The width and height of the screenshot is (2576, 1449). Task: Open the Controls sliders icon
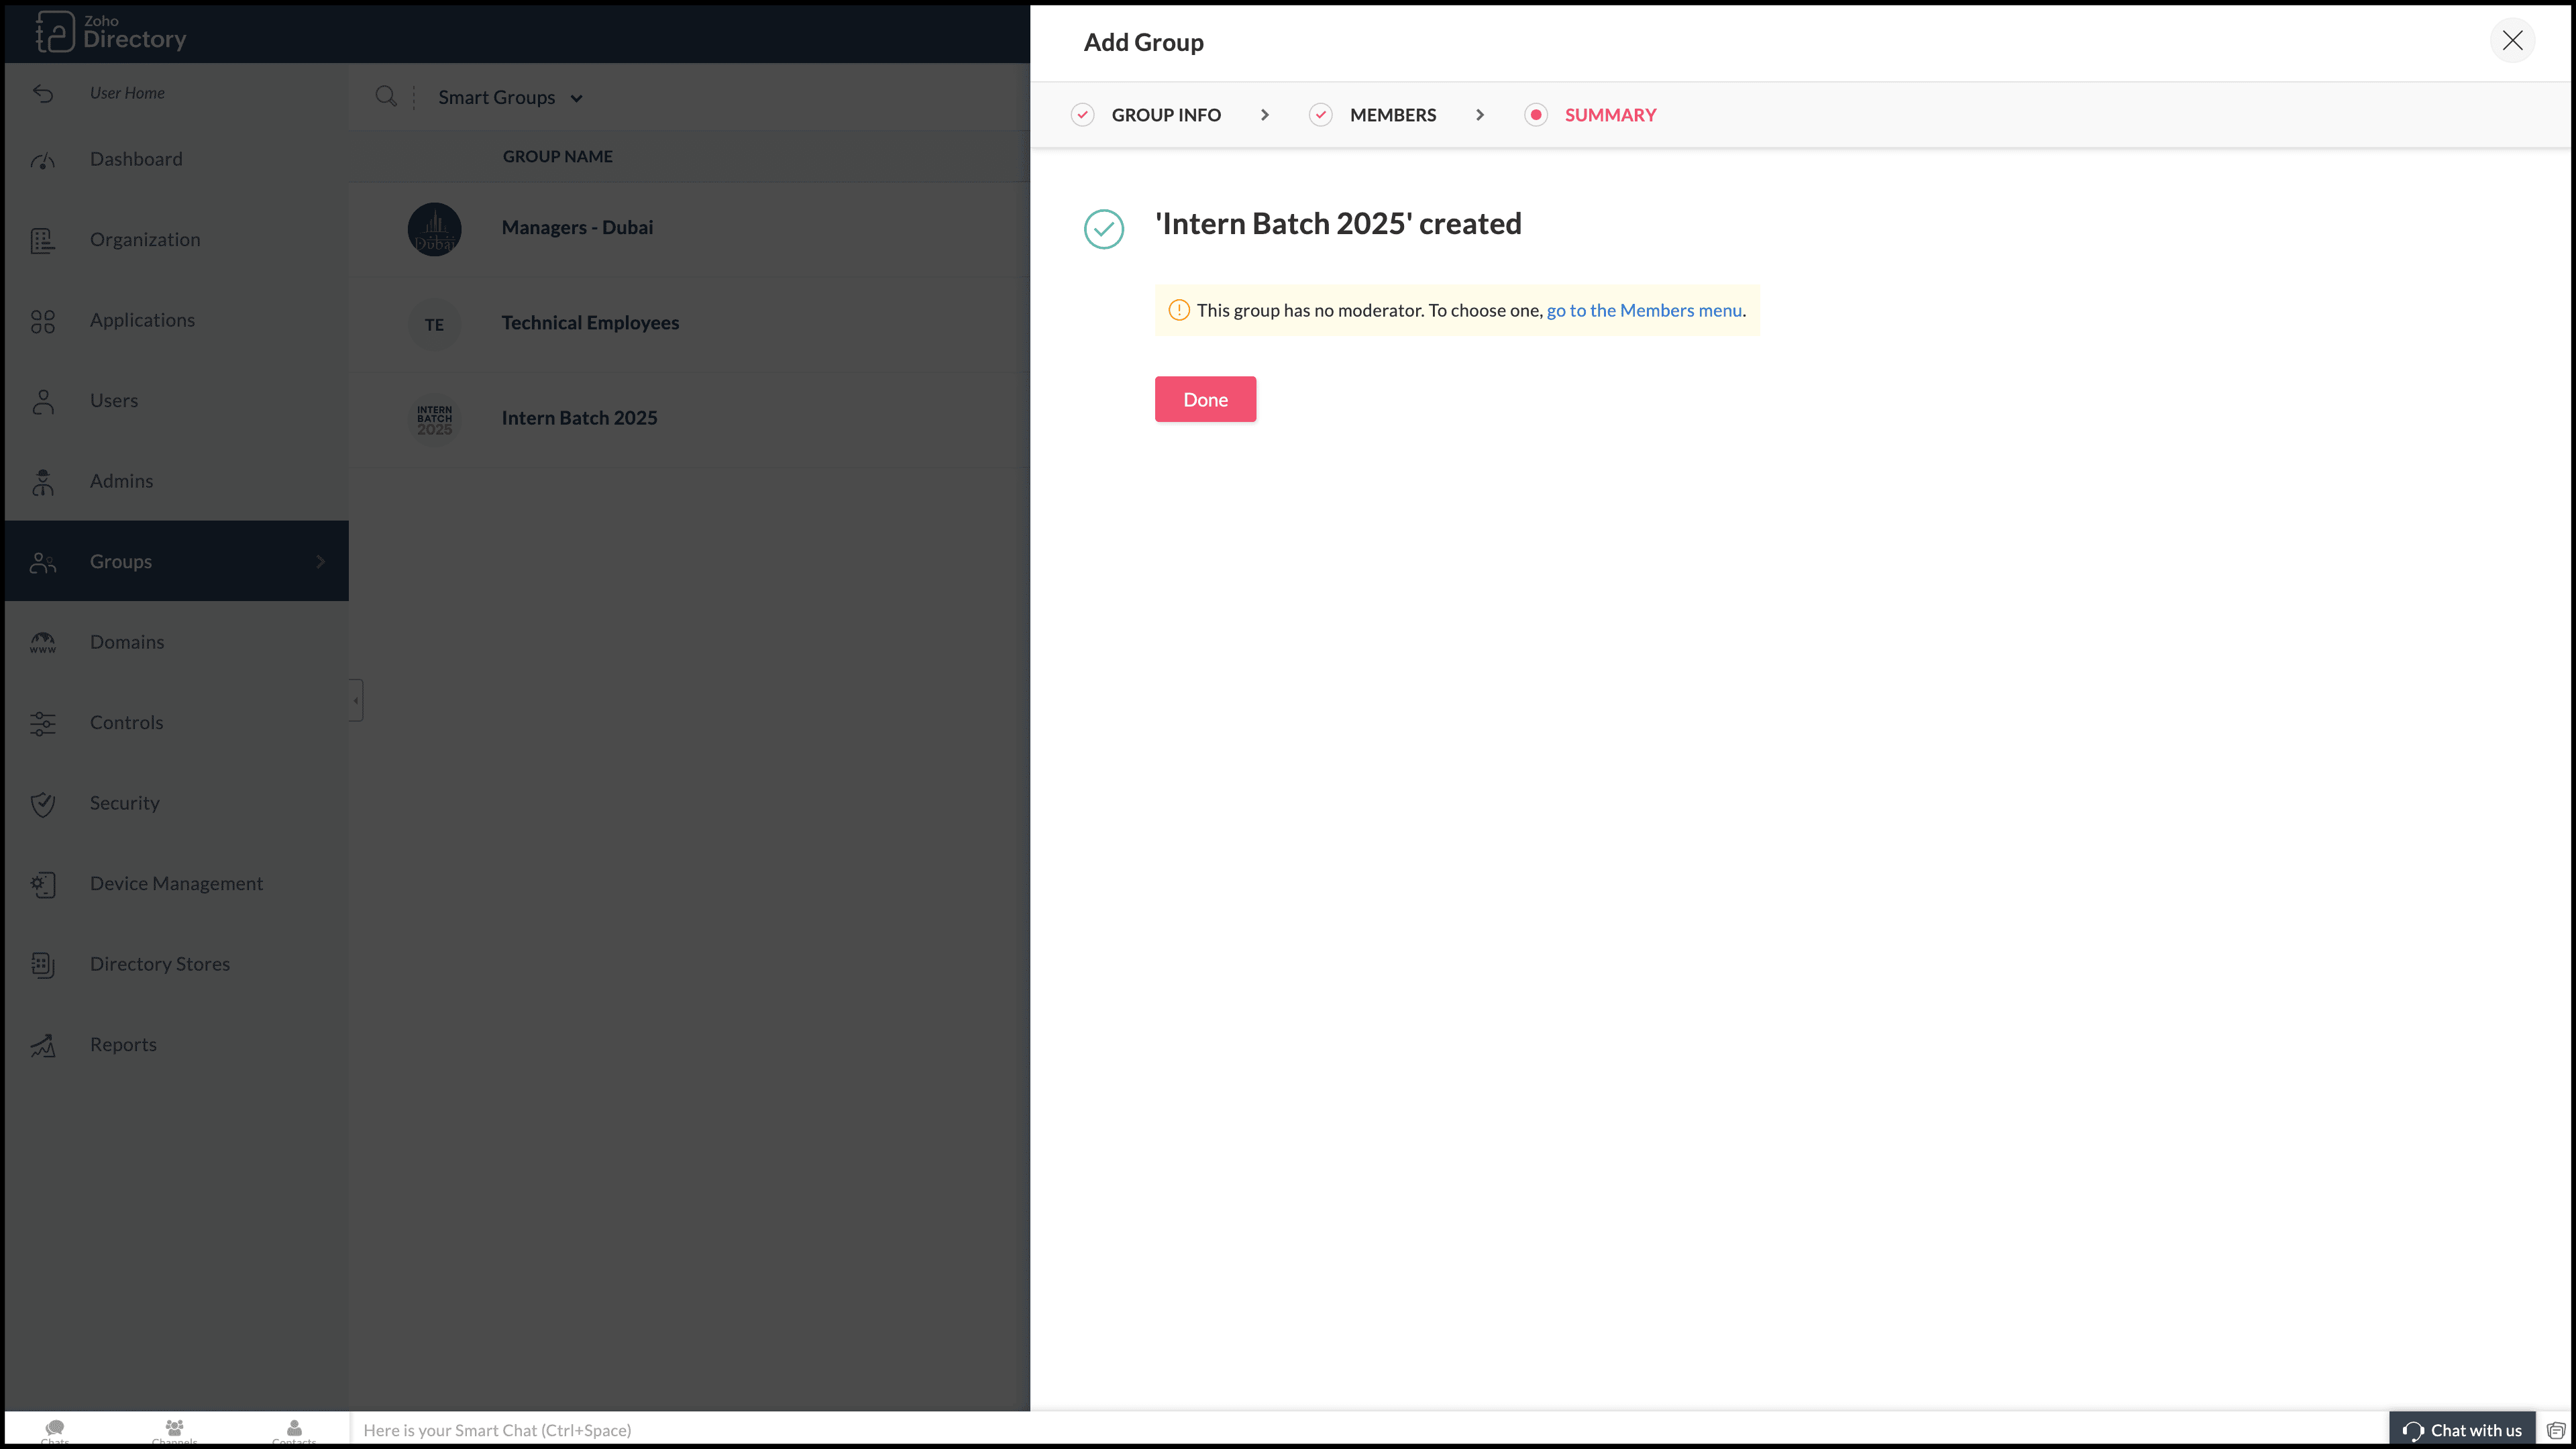[42, 723]
